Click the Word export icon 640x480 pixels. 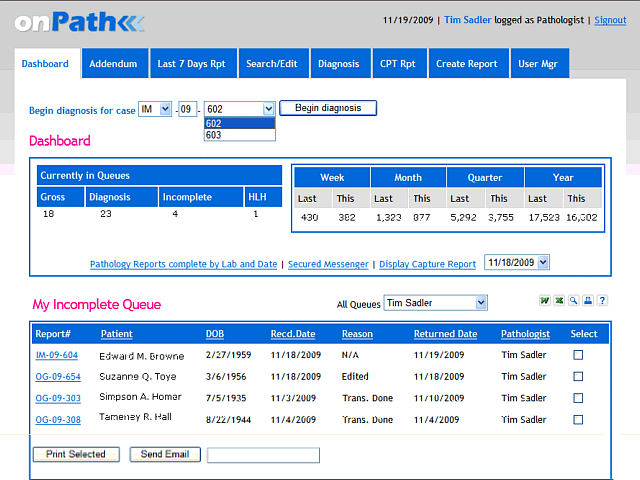coord(546,301)
